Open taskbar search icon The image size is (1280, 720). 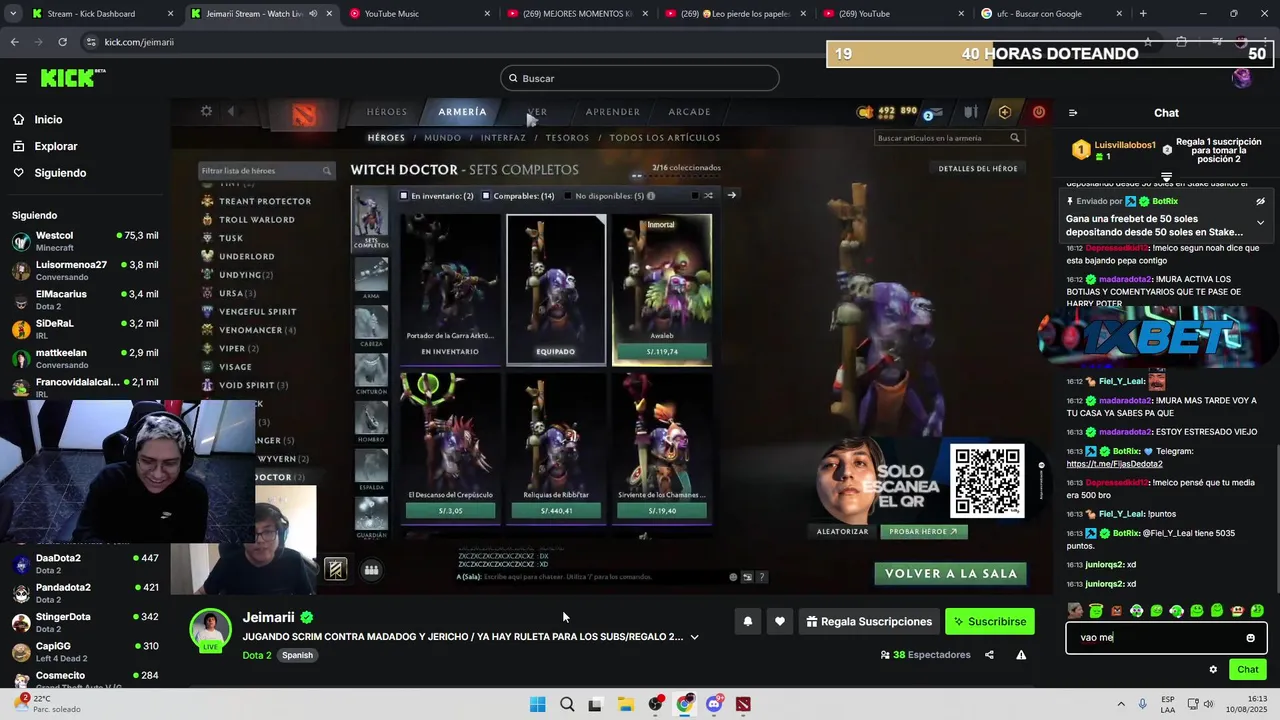[x=567, y=704]
